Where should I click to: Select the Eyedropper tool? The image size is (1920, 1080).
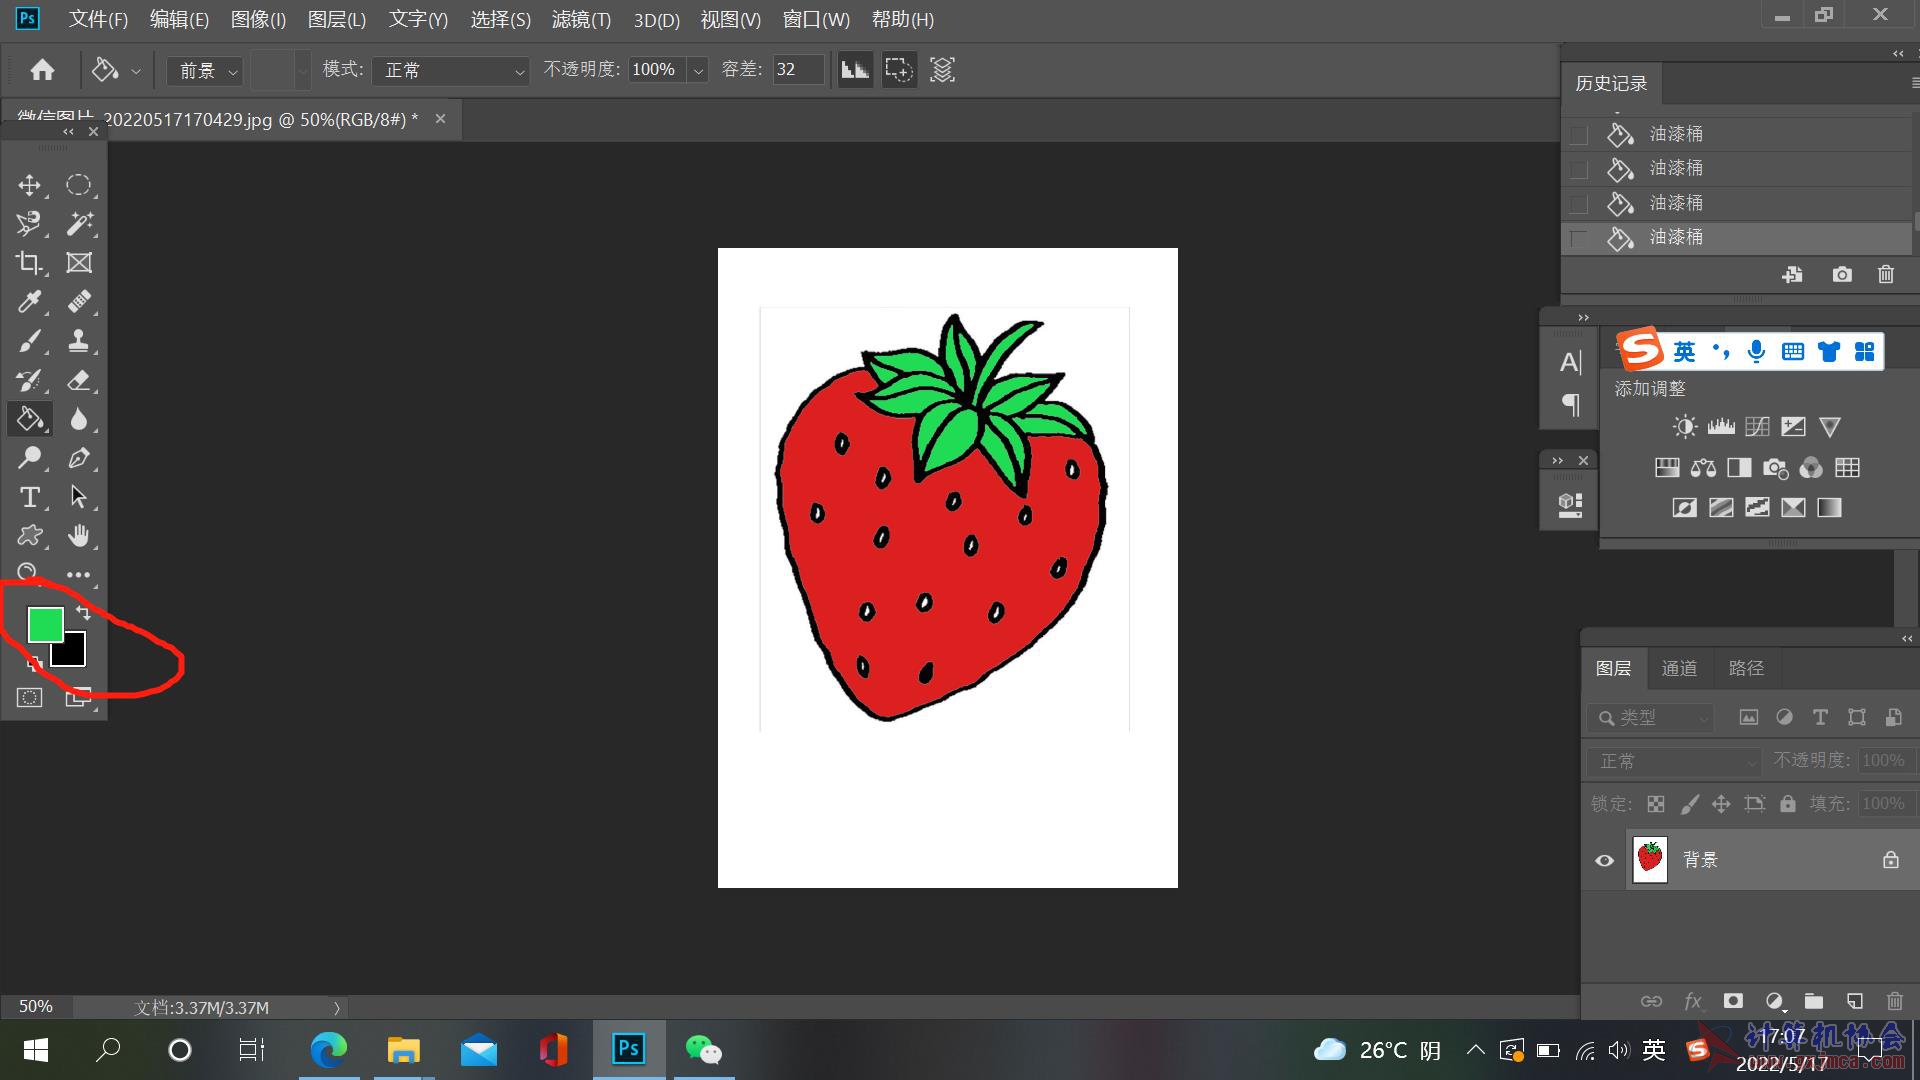29,302
